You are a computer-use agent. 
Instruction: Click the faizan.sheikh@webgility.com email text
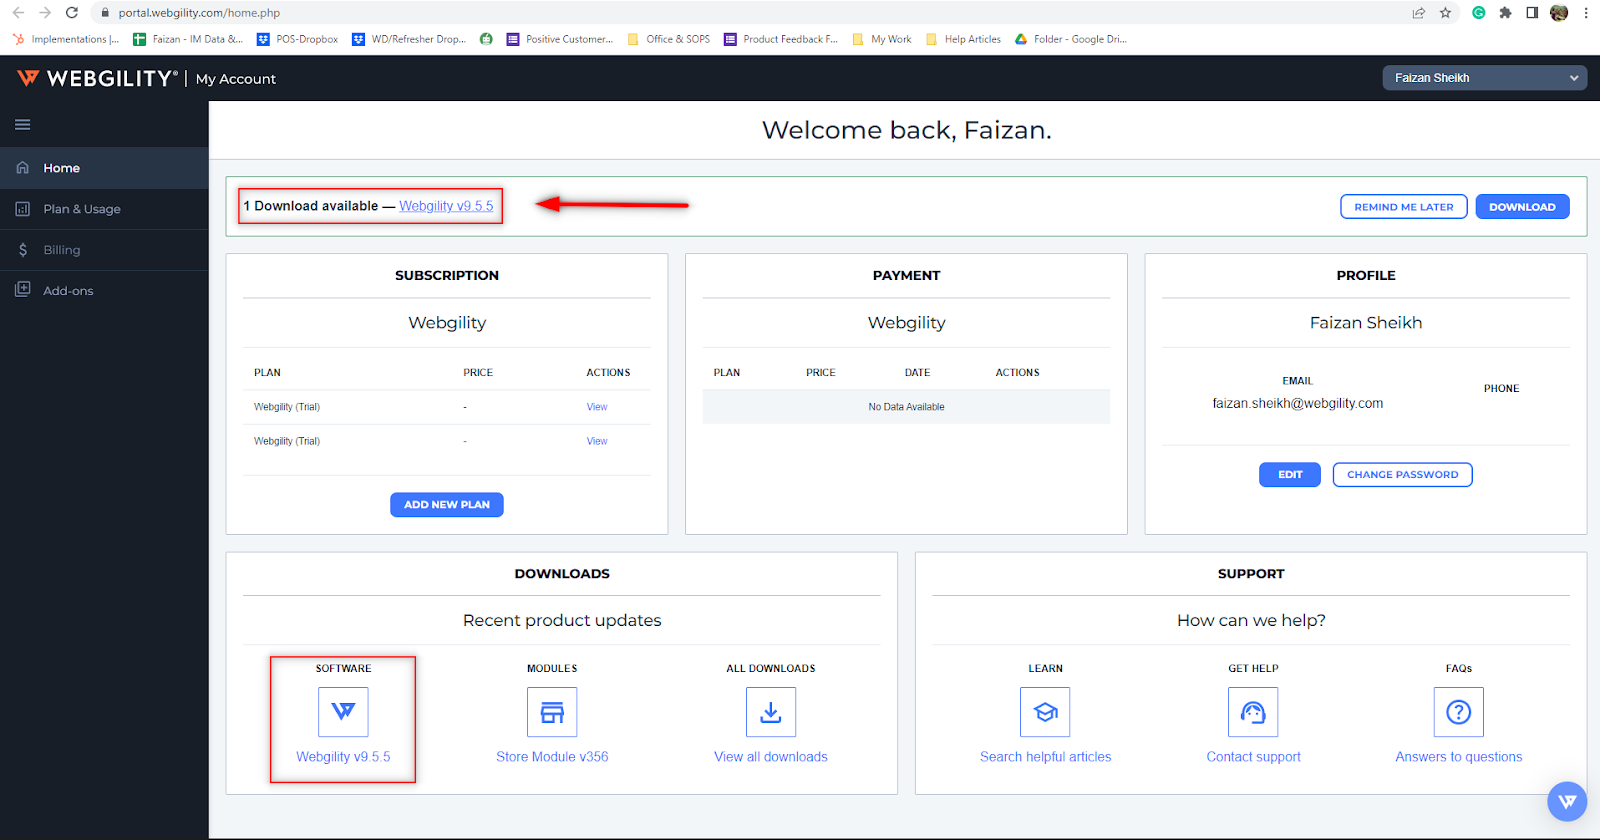[1298, 403]
